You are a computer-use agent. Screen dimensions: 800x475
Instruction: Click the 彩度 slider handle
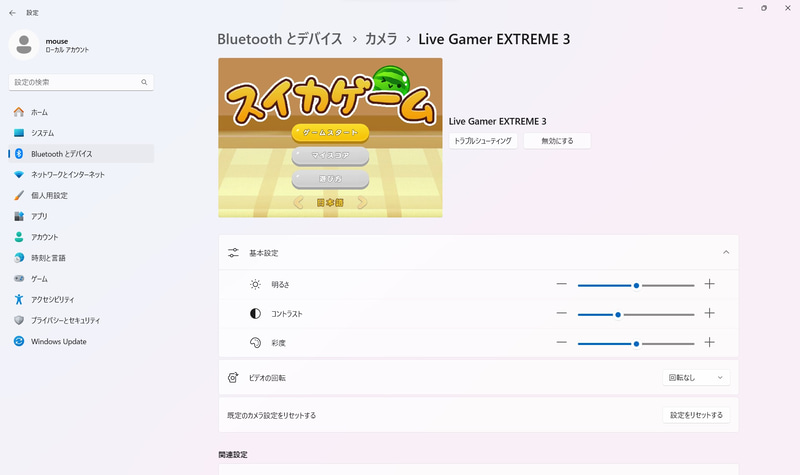tap(636, 344)
